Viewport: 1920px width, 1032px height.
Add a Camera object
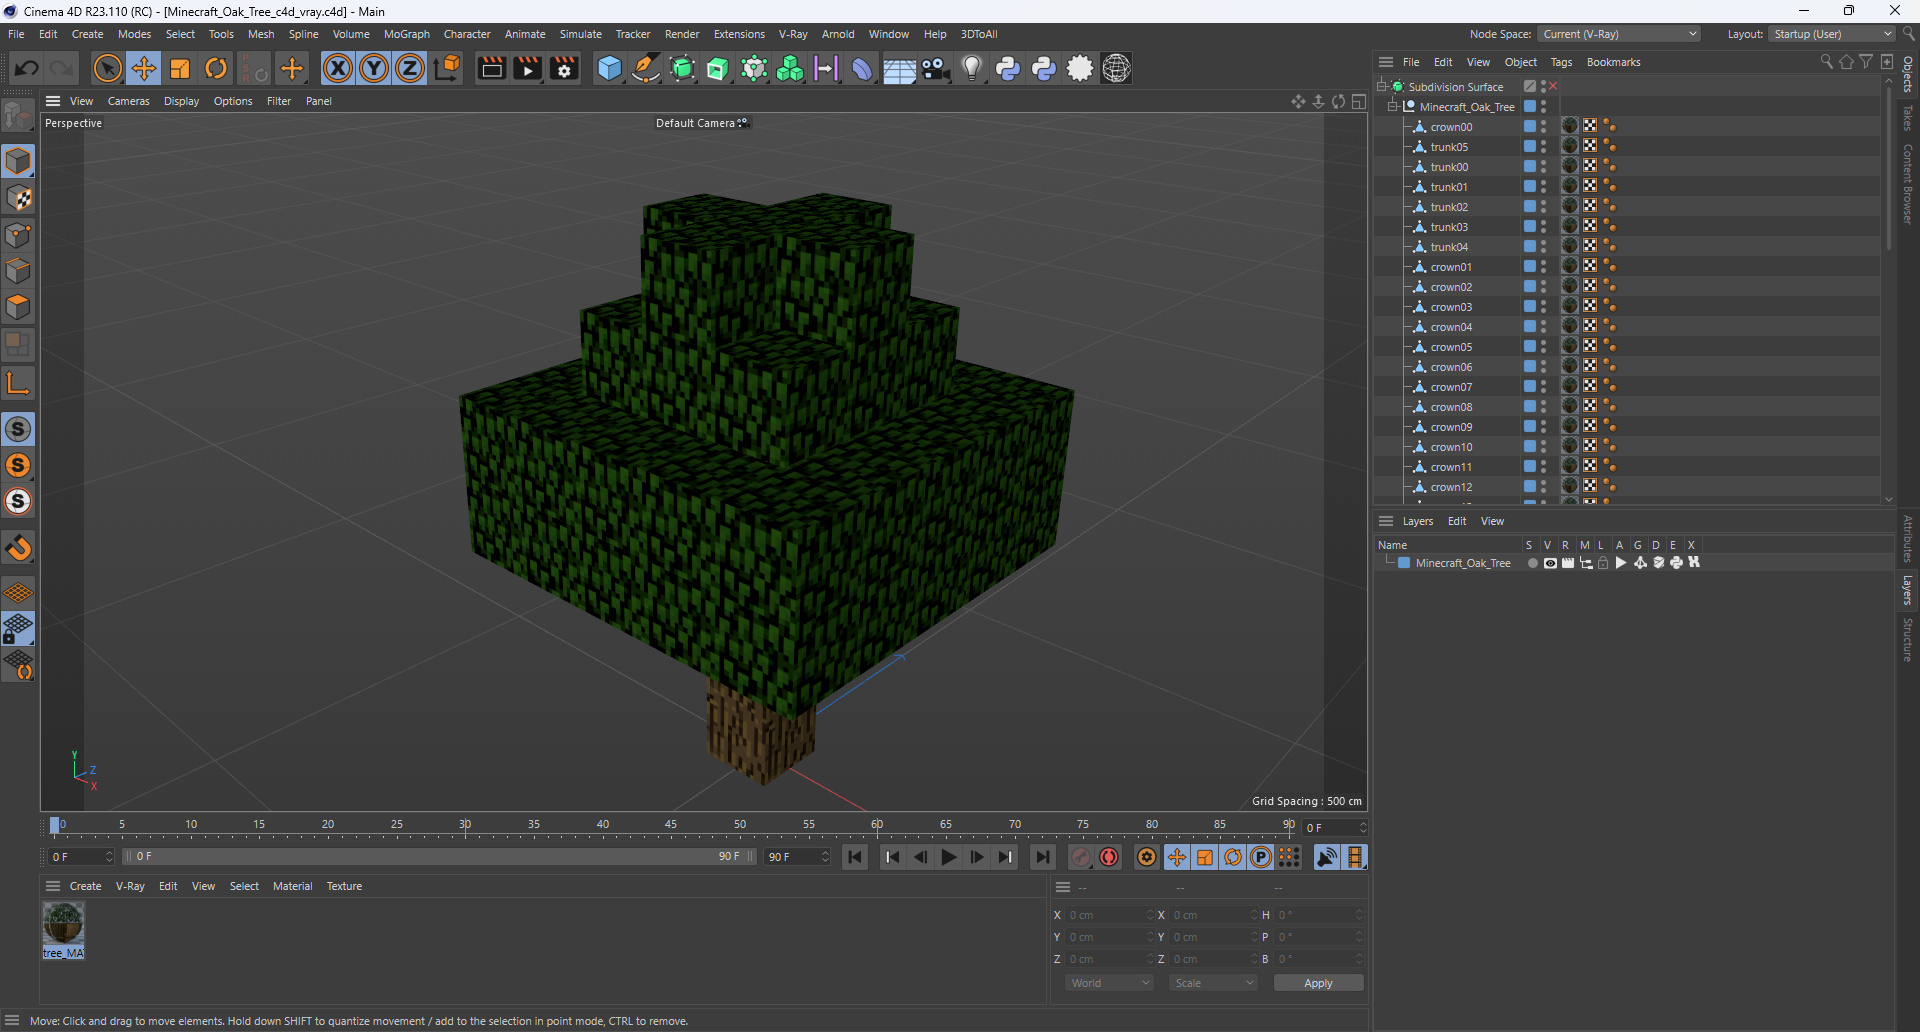(935, 68)
